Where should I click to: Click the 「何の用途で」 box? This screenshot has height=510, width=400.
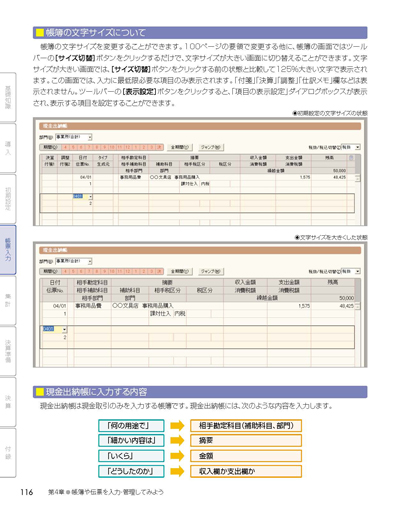click(x=131, y=426)
